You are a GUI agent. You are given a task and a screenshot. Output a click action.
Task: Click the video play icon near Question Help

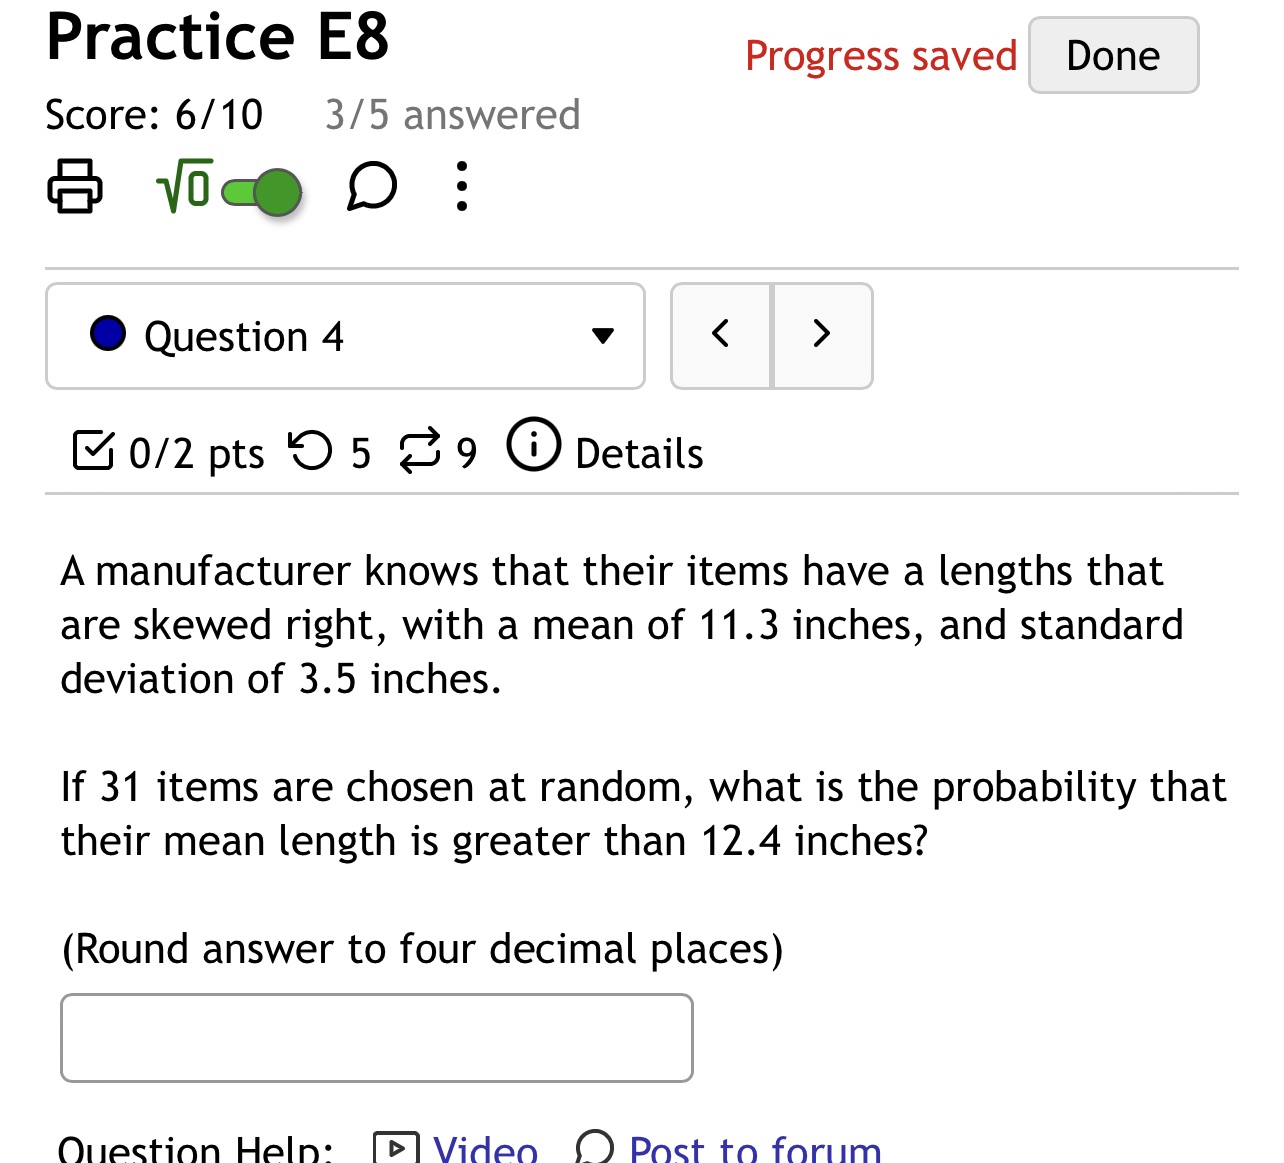[x=396, y=1146]
